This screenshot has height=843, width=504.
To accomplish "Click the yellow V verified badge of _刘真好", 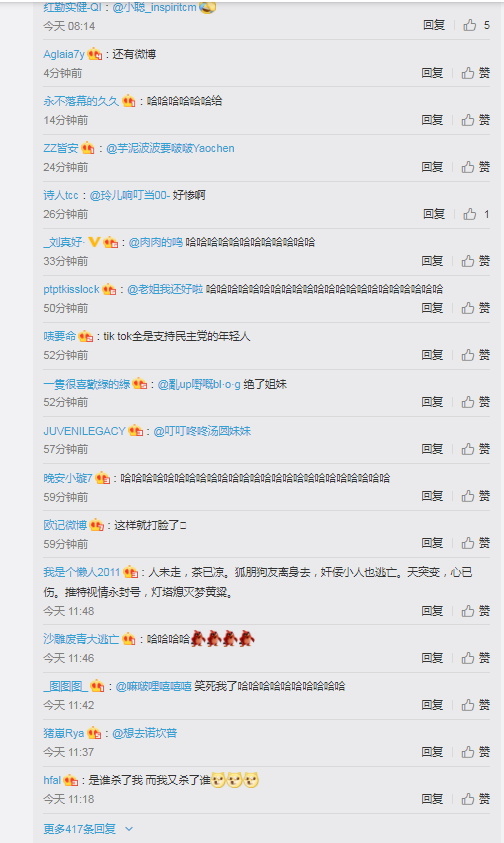I will [94, 242].
